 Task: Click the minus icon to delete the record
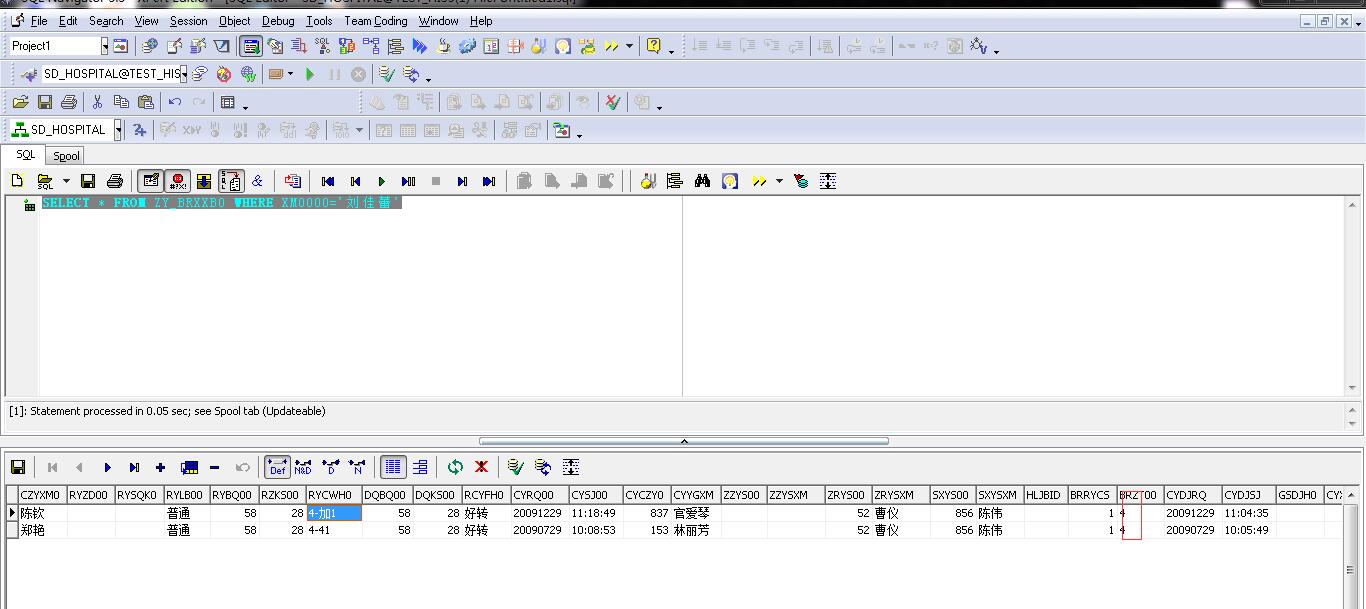214,467
